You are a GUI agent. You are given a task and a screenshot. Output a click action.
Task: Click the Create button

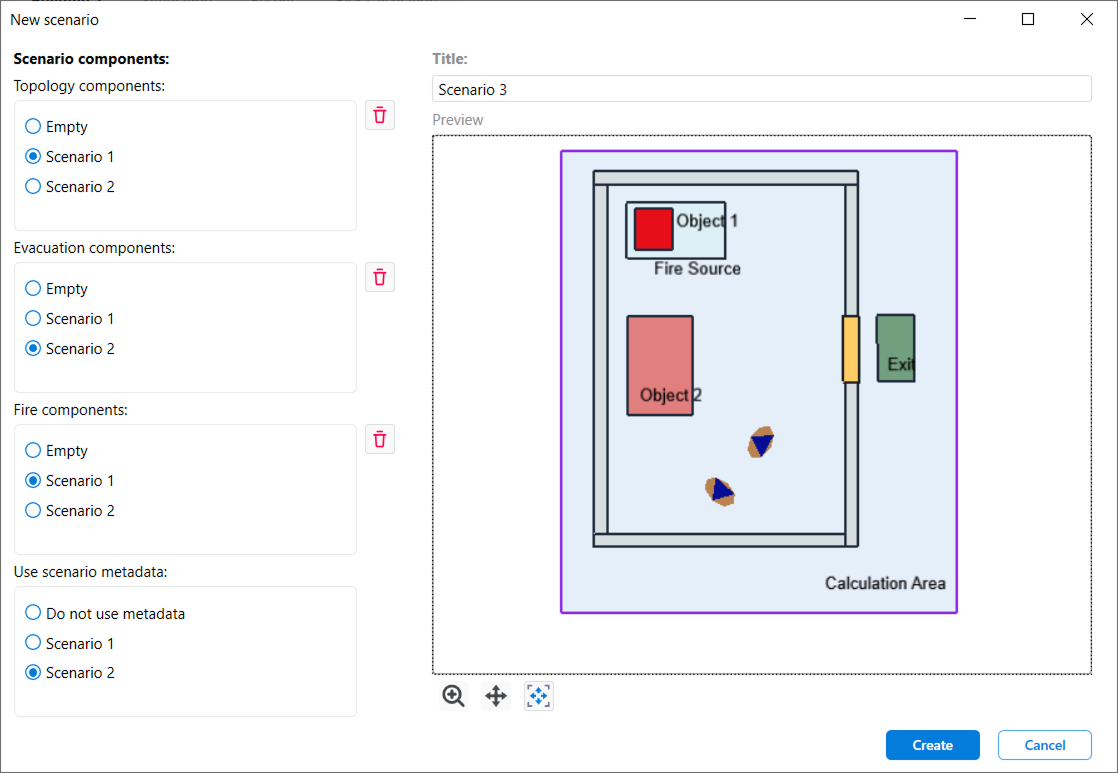click(932, 744)
